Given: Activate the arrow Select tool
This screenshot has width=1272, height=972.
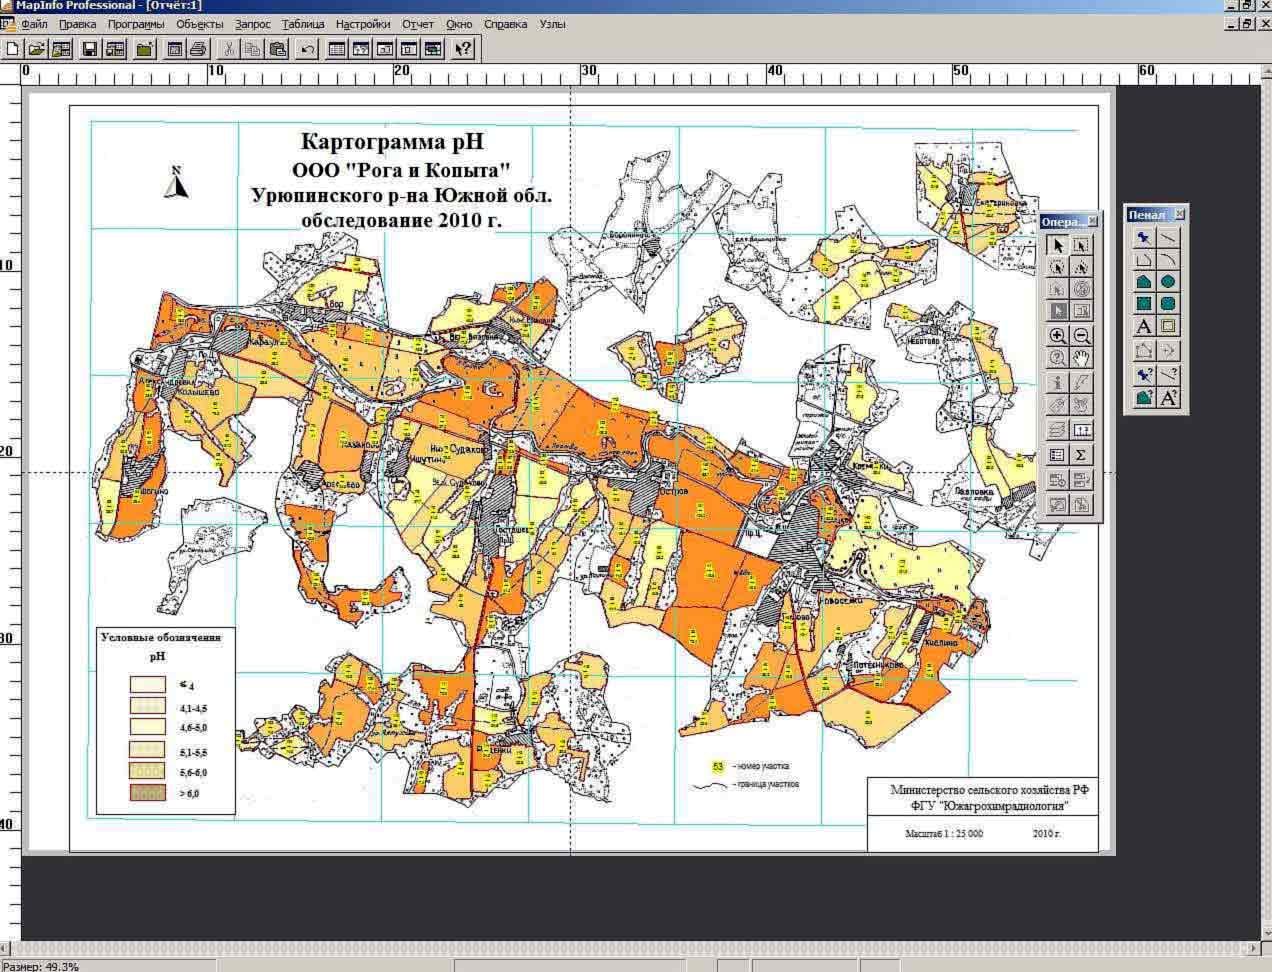Looking at the screenshot, I should [1058, 245].
